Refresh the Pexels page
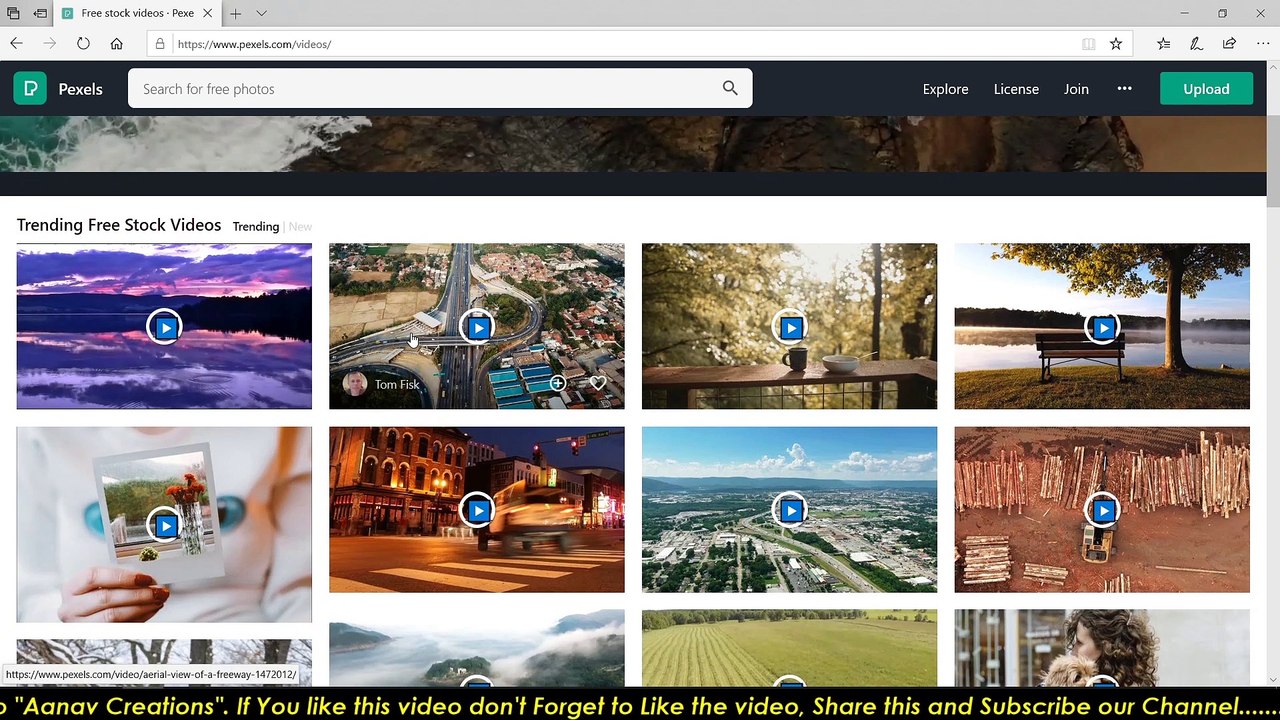 pos(83,44)
